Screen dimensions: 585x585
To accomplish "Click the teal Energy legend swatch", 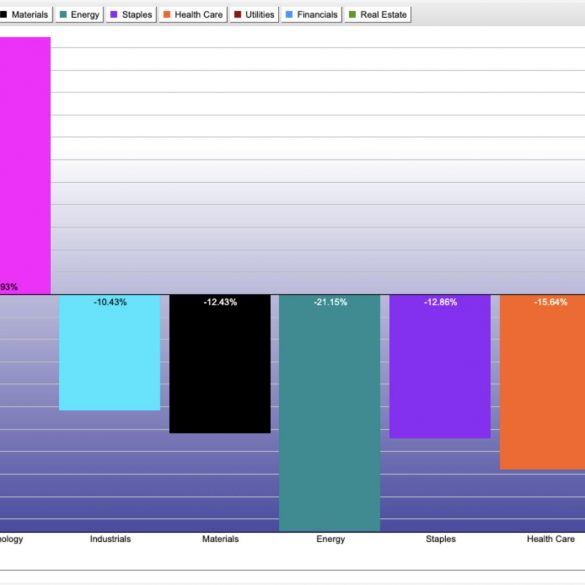I will 63,15.
